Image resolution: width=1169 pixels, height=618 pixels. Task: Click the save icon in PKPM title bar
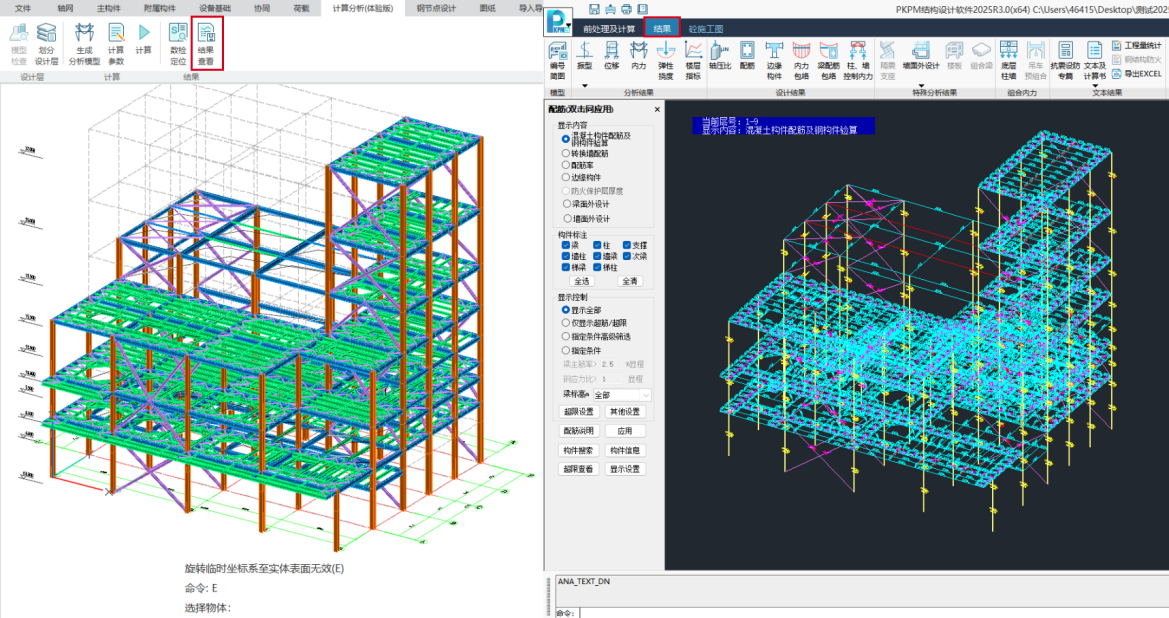click(x=594, y=8)
